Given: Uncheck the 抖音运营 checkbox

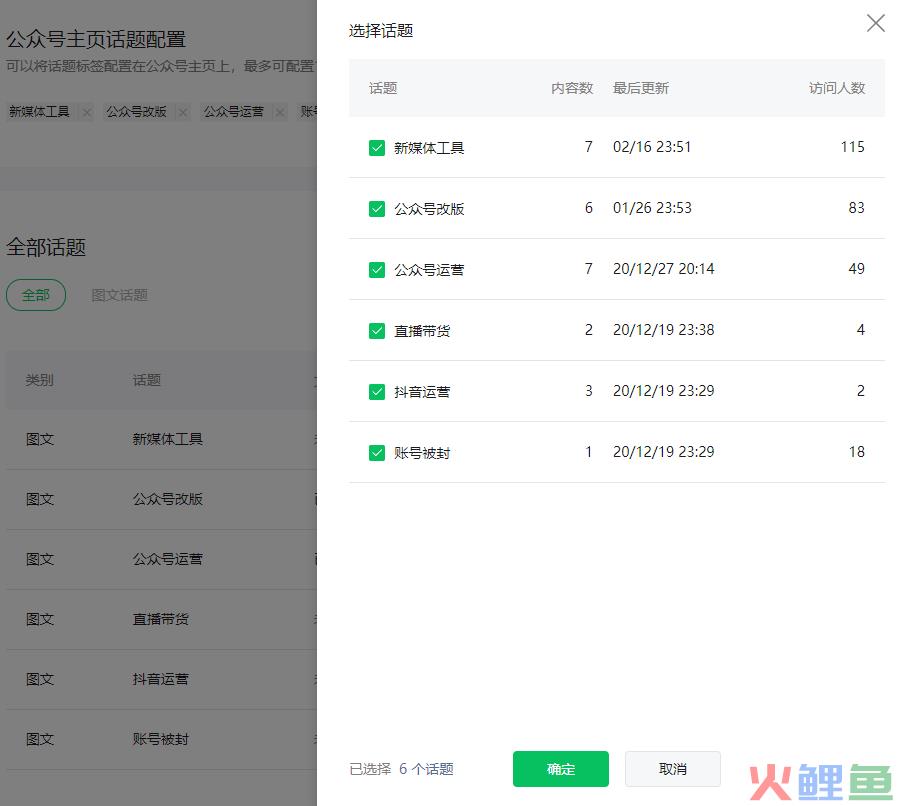Looking at the screenshot, I should click(377, 392).
